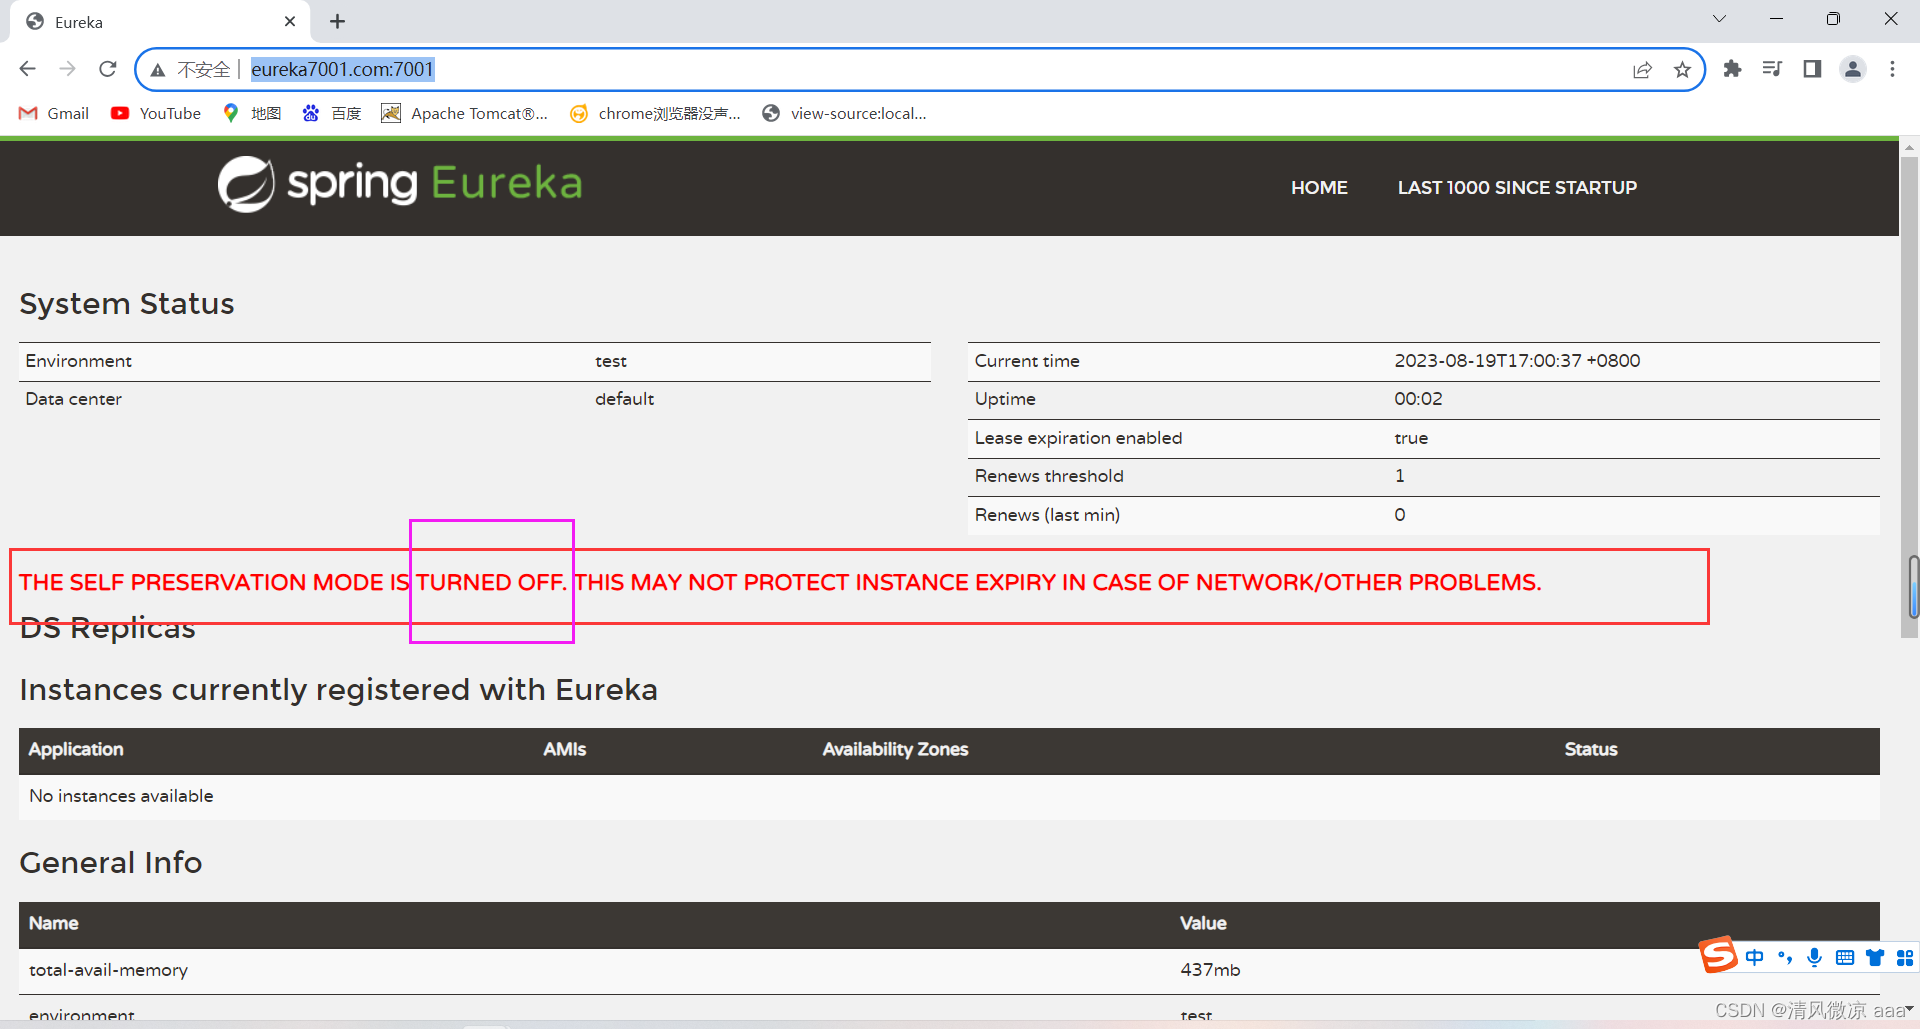Open Gmail bookmark
The width and height of the screenshot is (1920, 1029).
point(54,113)
